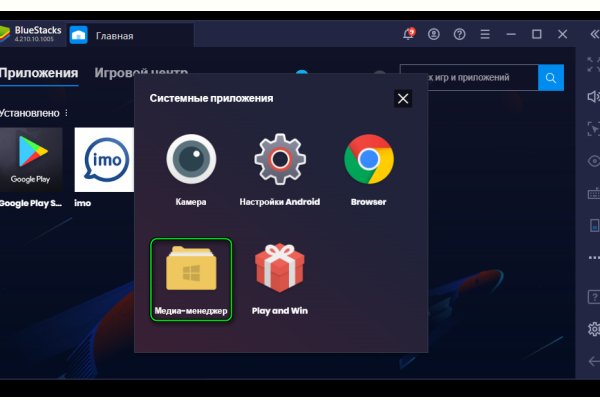600x400 pixels.
Task: Open notifications bell in title bar
Action: pyautogui.click(x=408, y=34)
